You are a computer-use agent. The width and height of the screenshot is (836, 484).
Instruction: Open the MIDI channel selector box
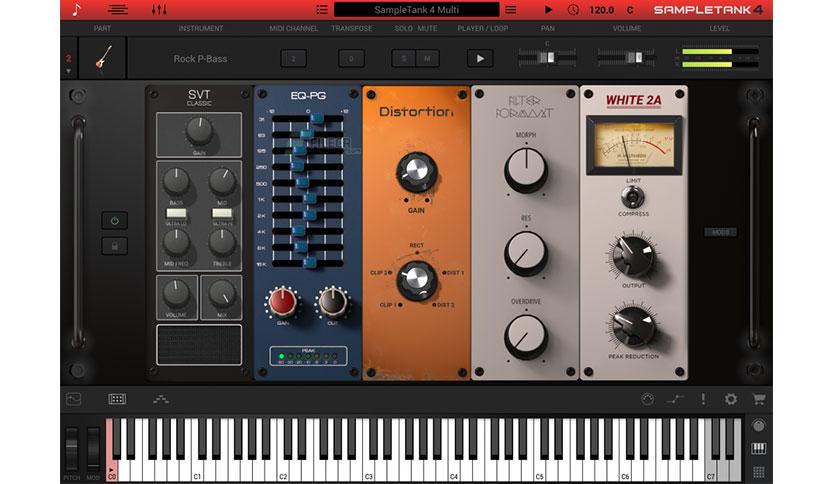(293, 59)
